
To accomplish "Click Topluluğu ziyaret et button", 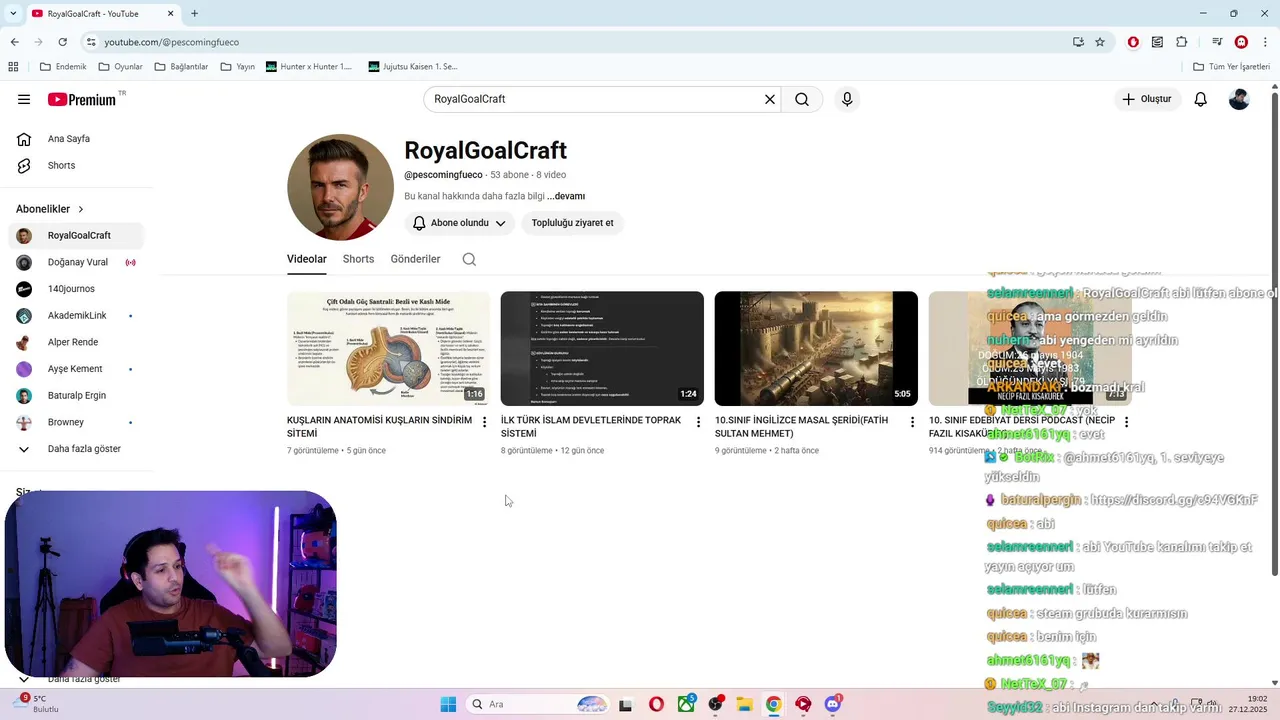I will click(x=573, y=223).
